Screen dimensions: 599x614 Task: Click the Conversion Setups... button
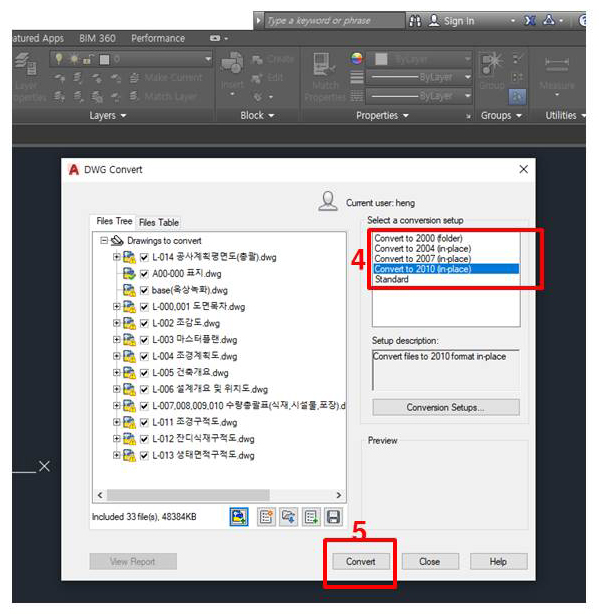(446, 407)
